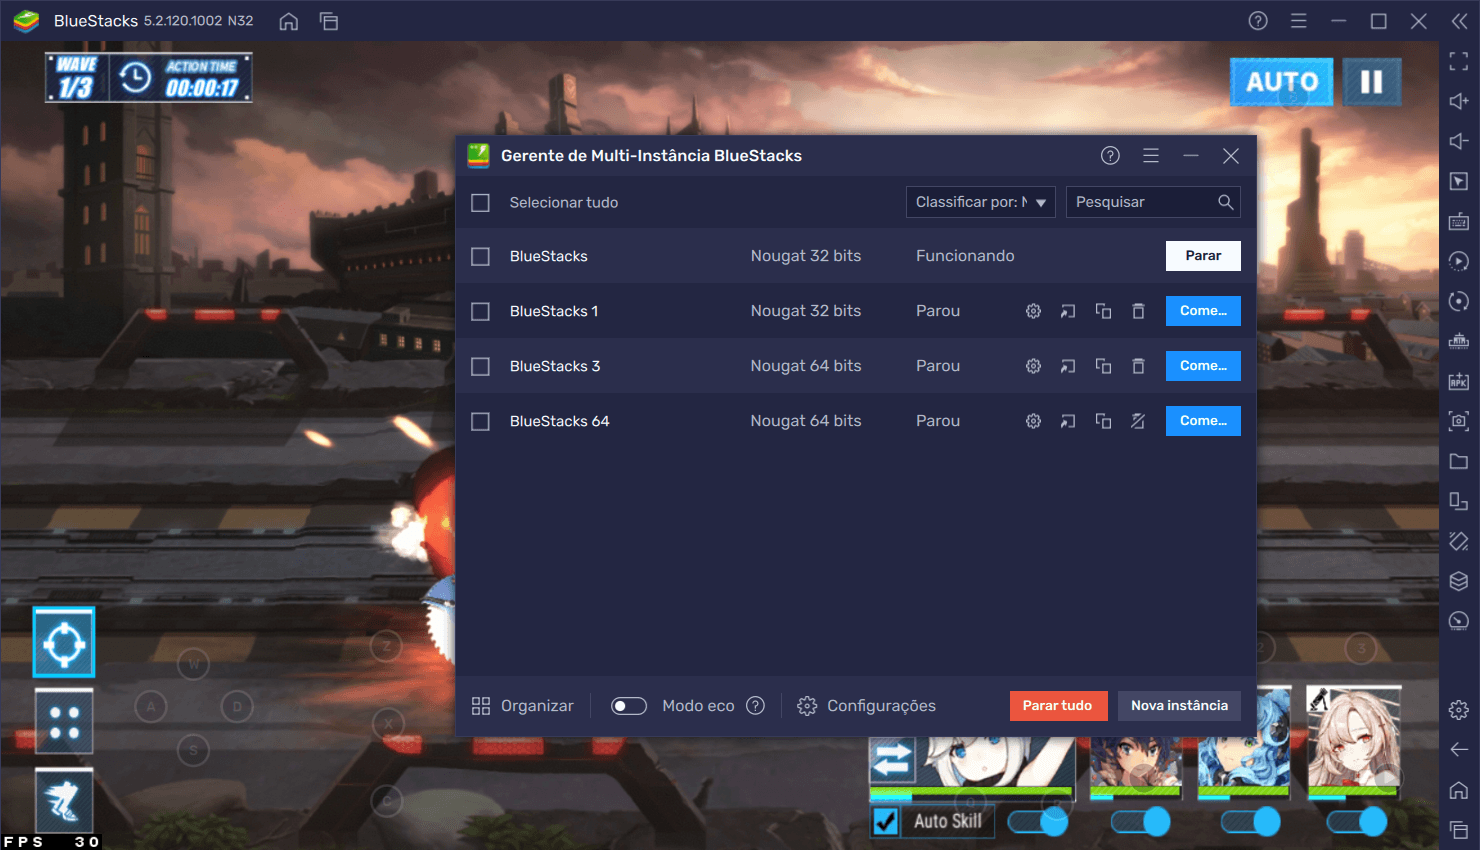Open BlueStacks help icon in main title bar
The width and height of the screenshot is (1480, 850).
click(1258, 21)
